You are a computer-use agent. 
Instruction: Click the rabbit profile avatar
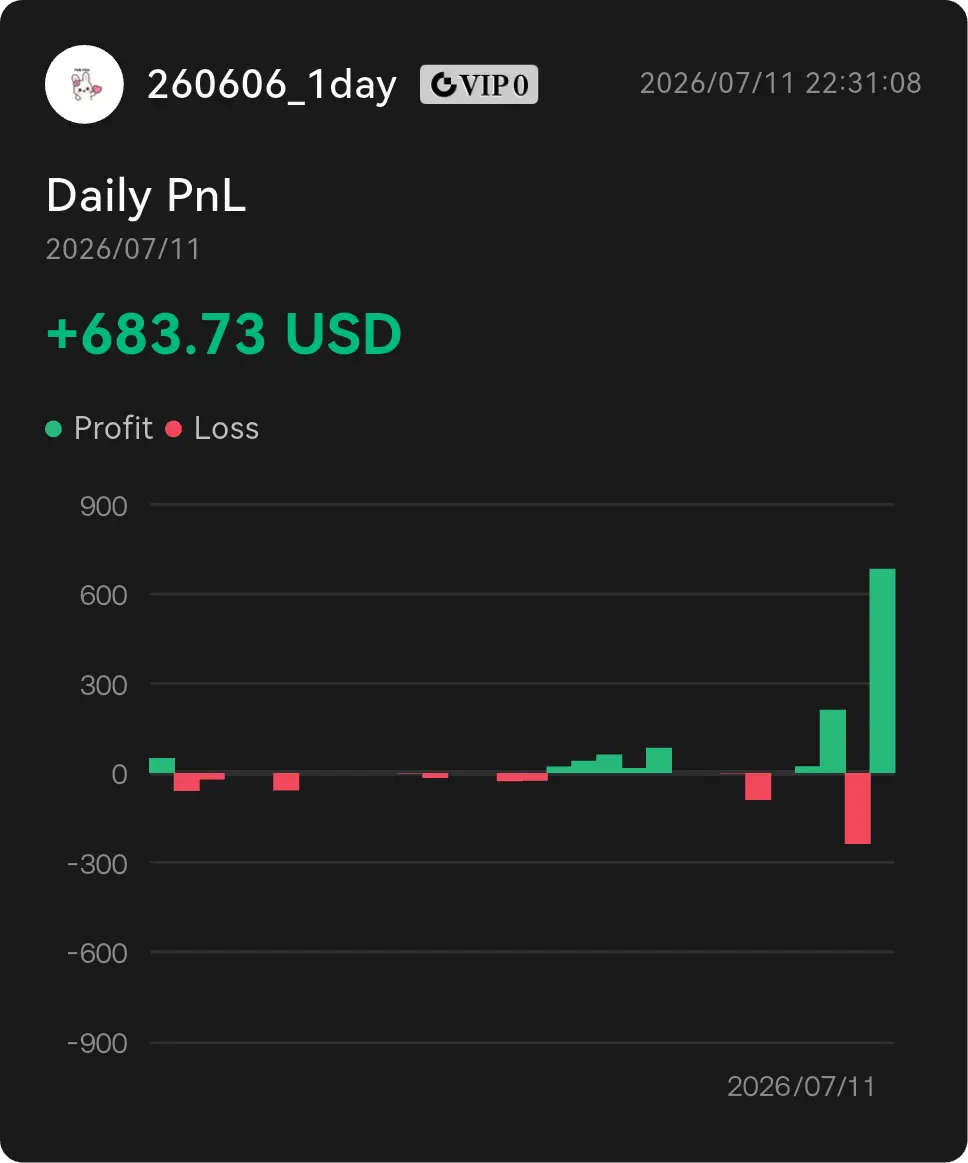[84, 84]
